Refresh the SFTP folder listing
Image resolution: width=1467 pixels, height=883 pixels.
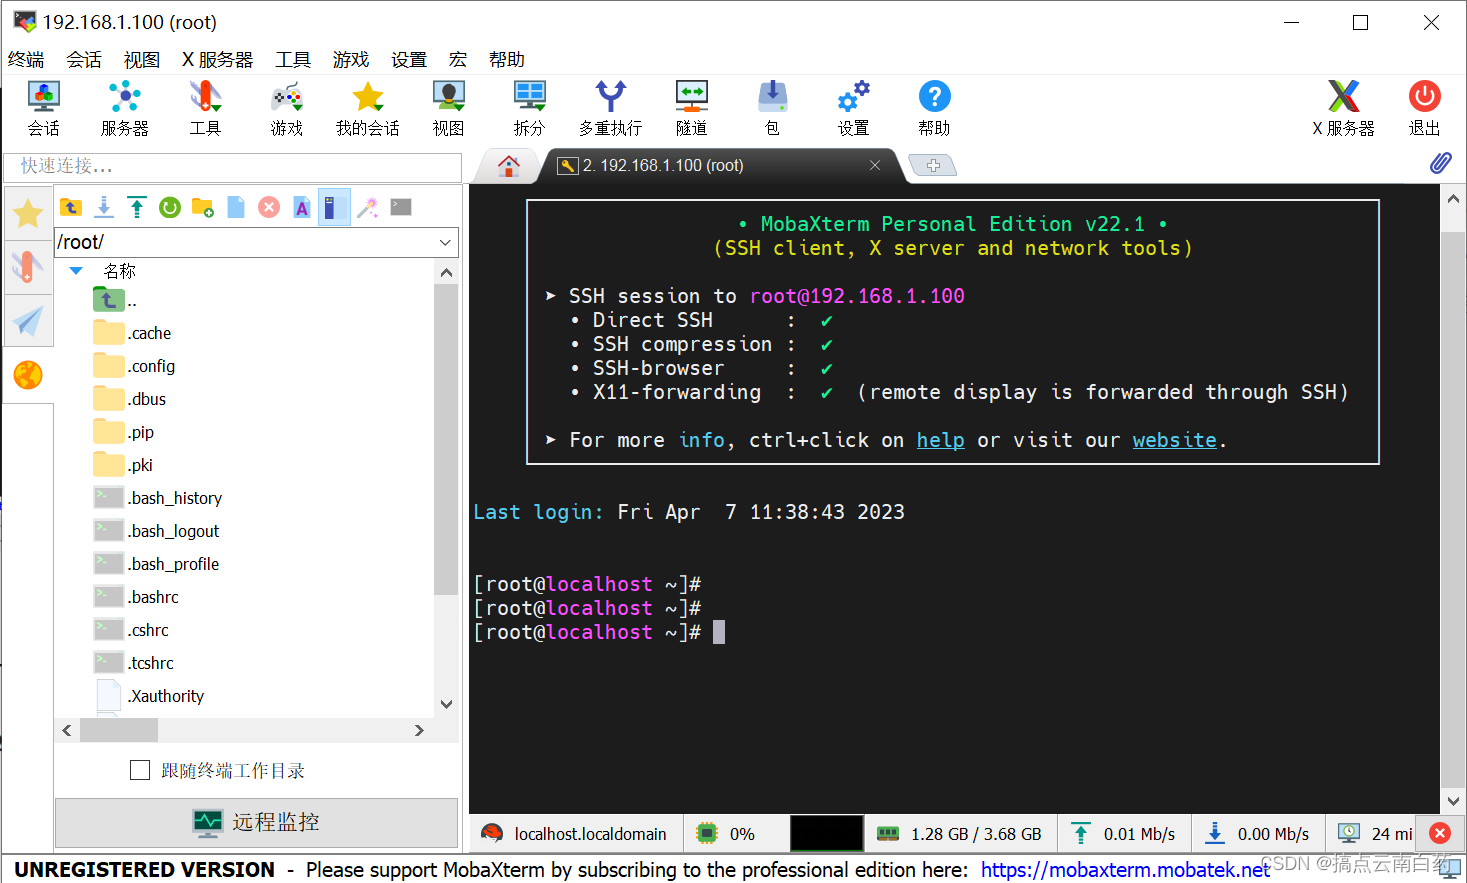click(170, 207)
